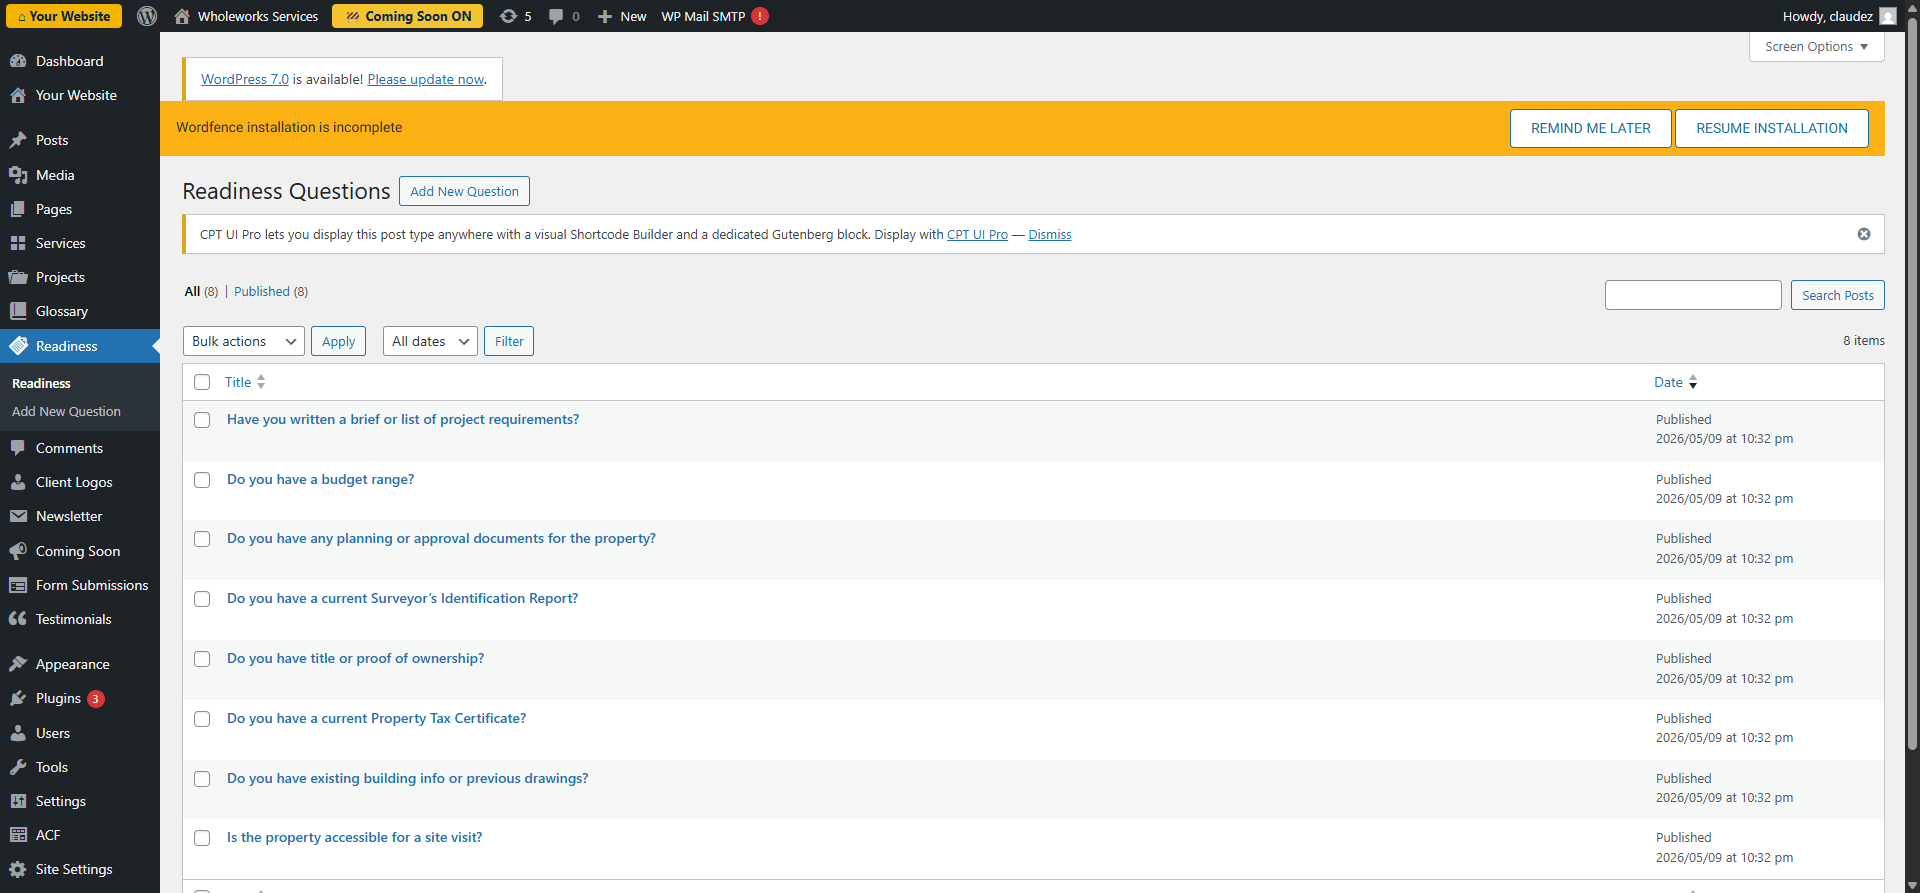Open the updates icon showing 5

509,16
